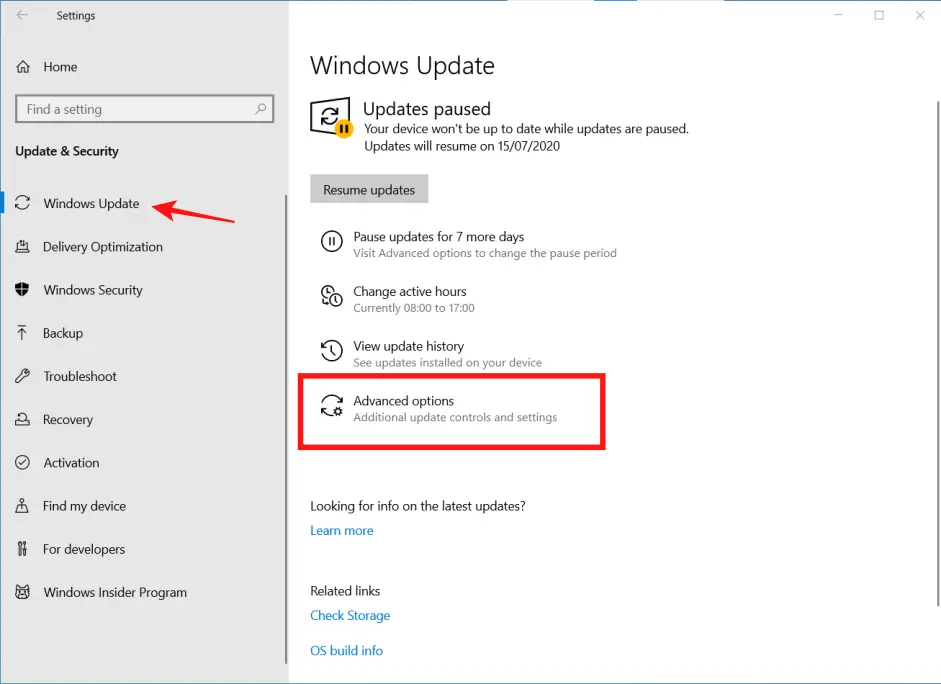Click the Windows Security shield icon

point(22,289)
